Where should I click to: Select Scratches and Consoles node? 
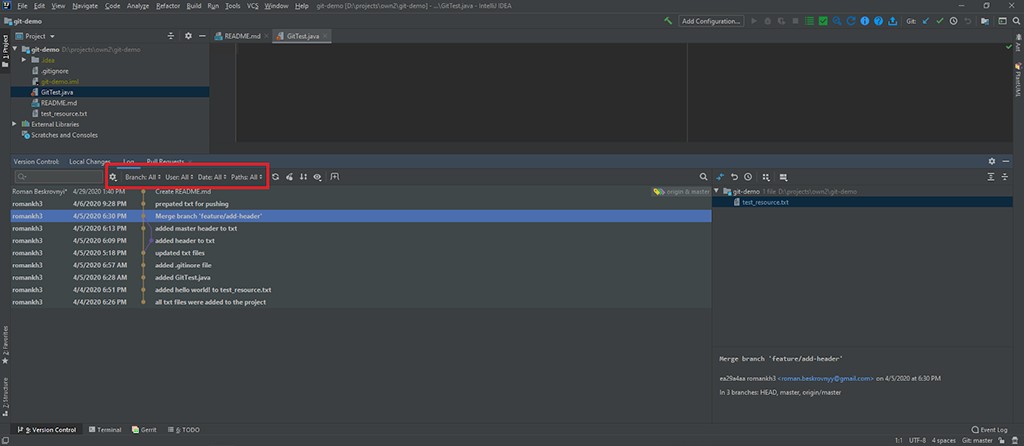point(64,135)
